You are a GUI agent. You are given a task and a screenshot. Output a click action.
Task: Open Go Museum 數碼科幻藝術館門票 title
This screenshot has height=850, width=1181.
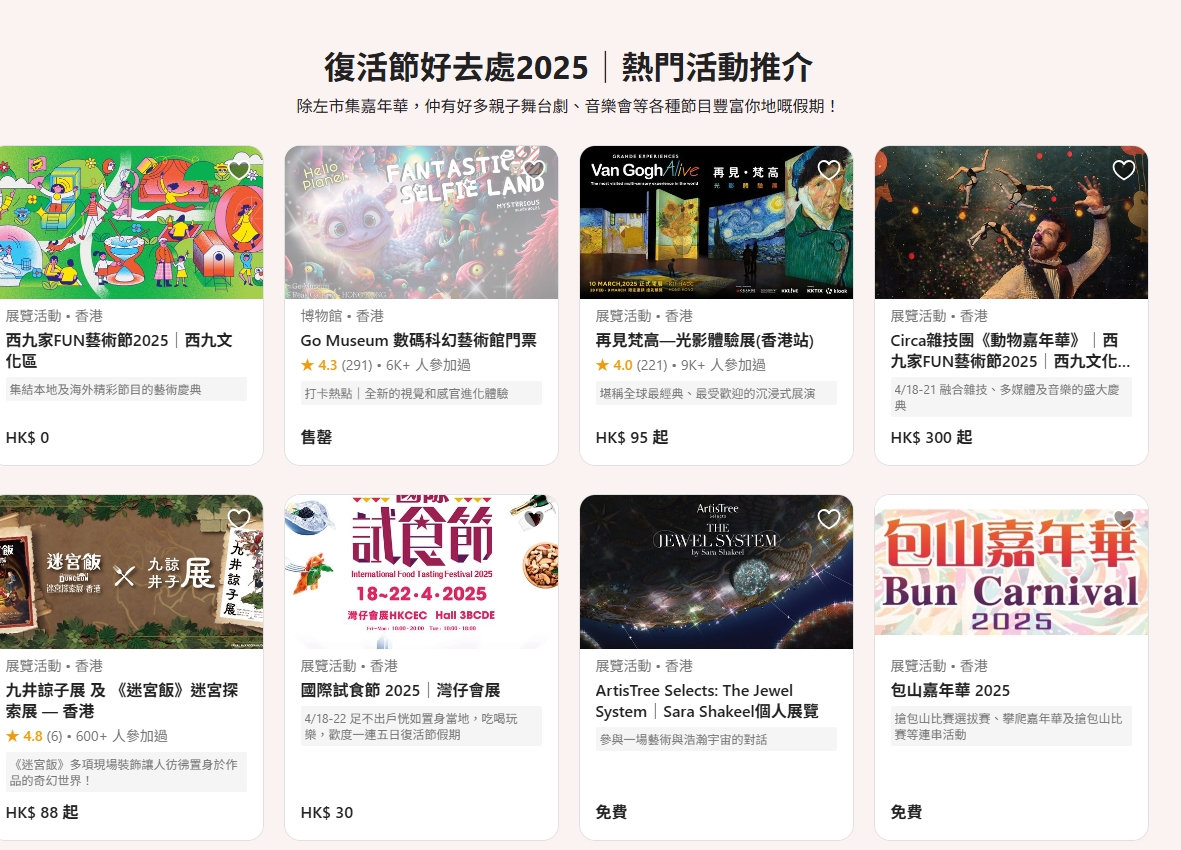point(418,340)
